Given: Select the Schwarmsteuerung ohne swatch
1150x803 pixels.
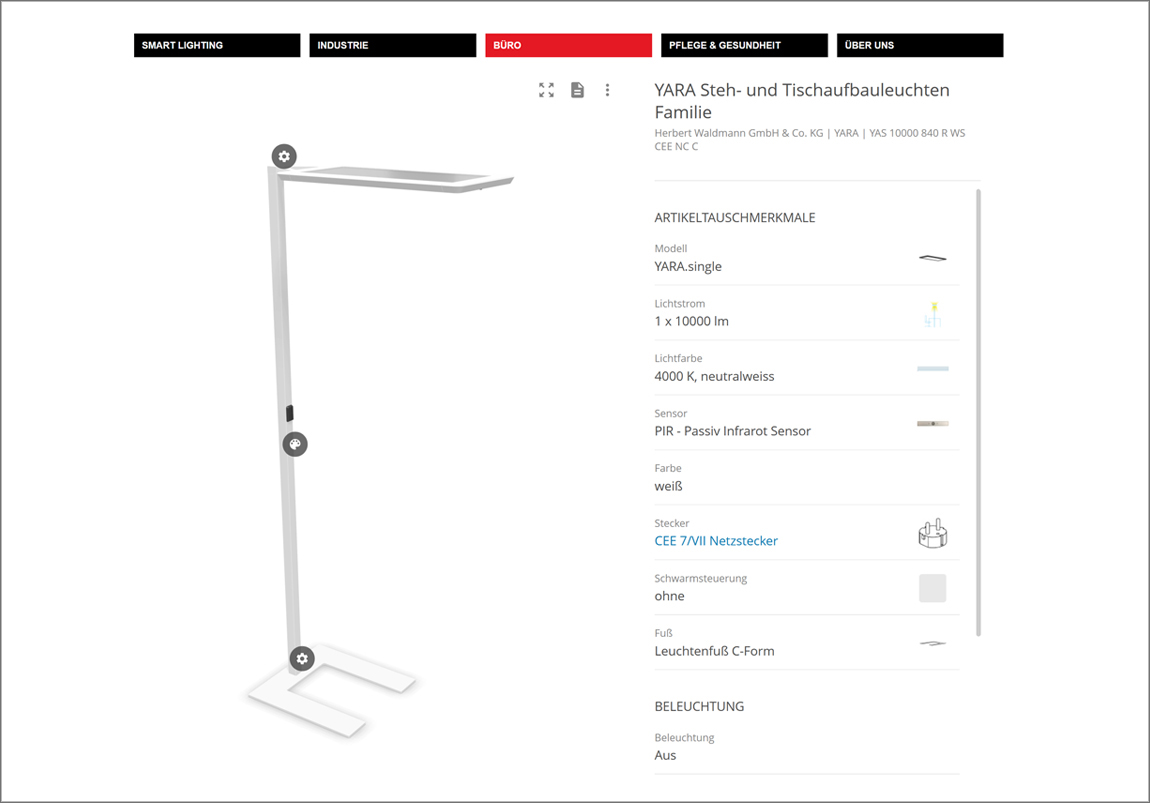Looking at the screenshot, I should (x=932, y=588).
